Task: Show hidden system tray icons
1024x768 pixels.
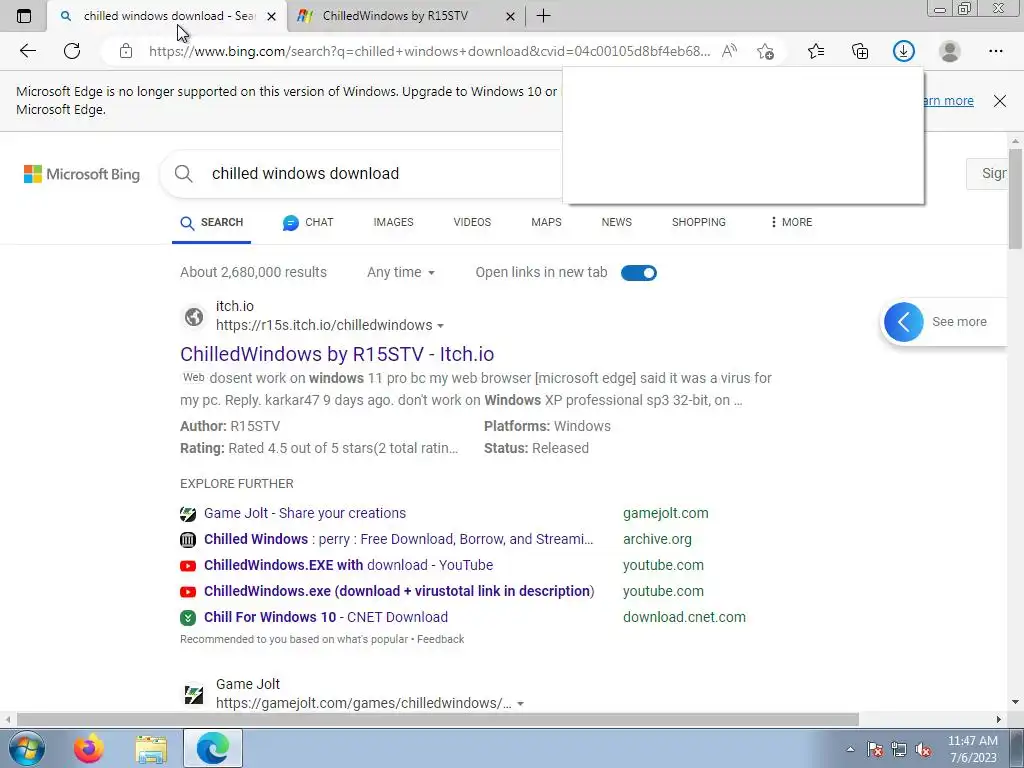Action: [850, 749]
